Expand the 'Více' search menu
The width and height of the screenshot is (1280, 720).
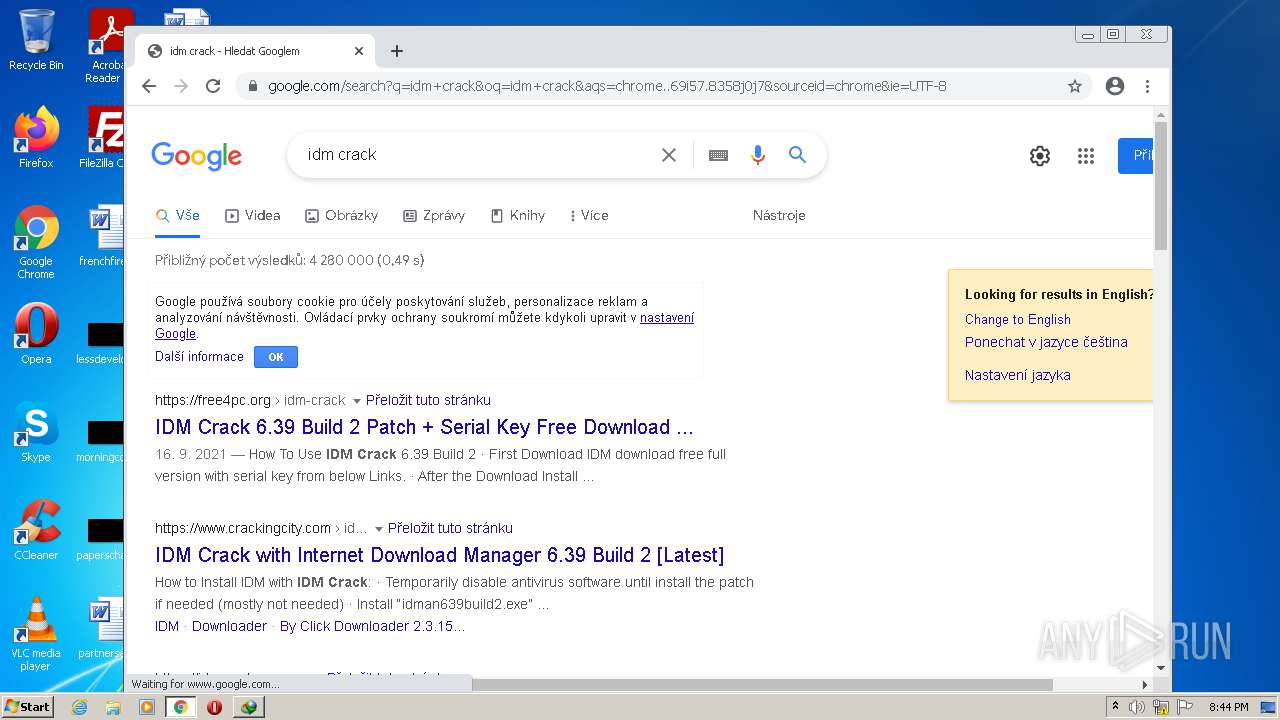589,216
